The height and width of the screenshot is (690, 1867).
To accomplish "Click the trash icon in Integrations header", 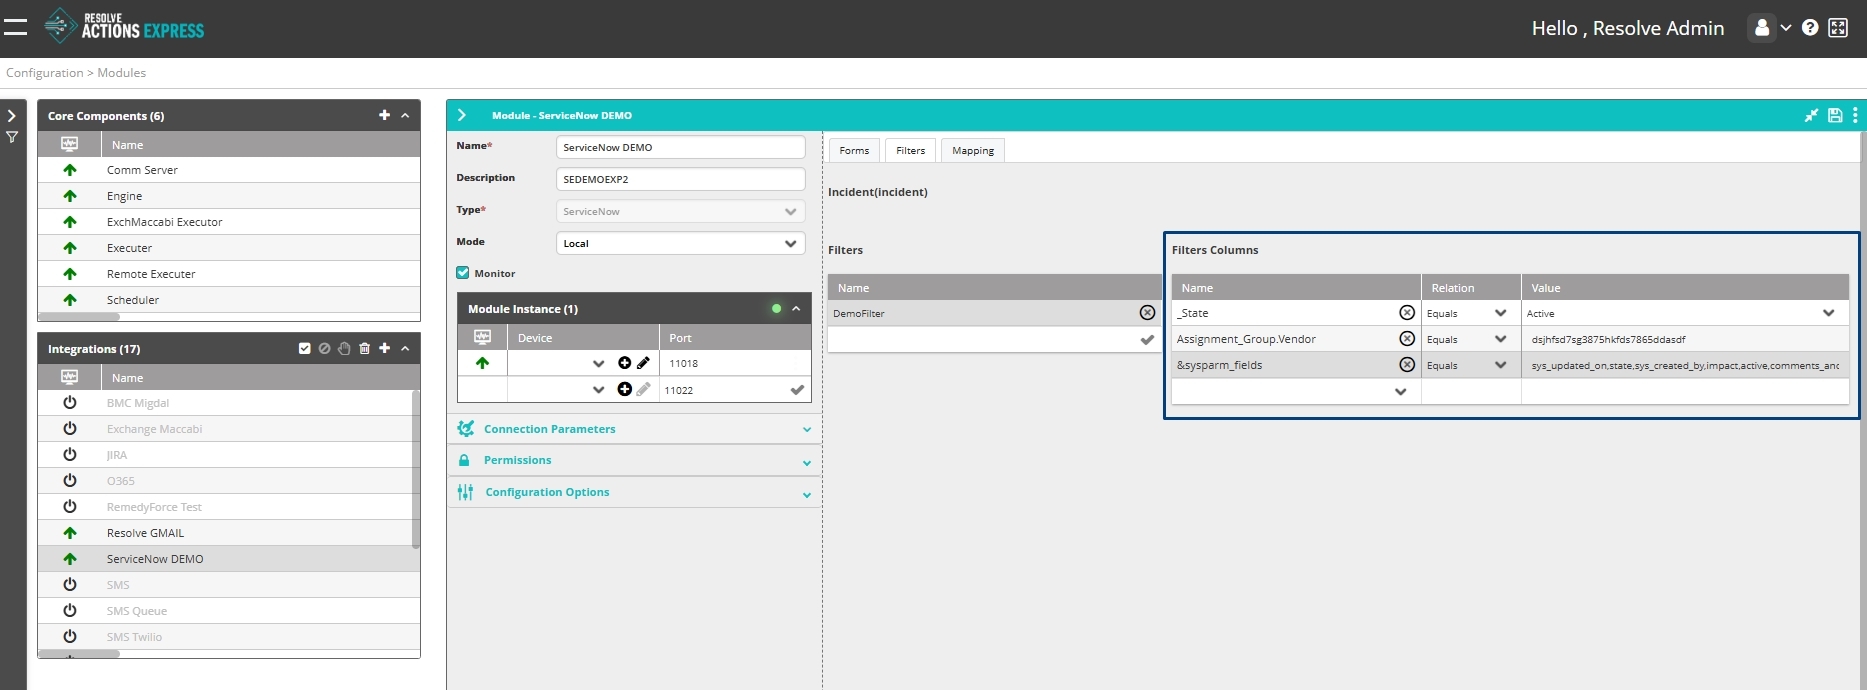I will pyautogui.click(x=364, y=348).
